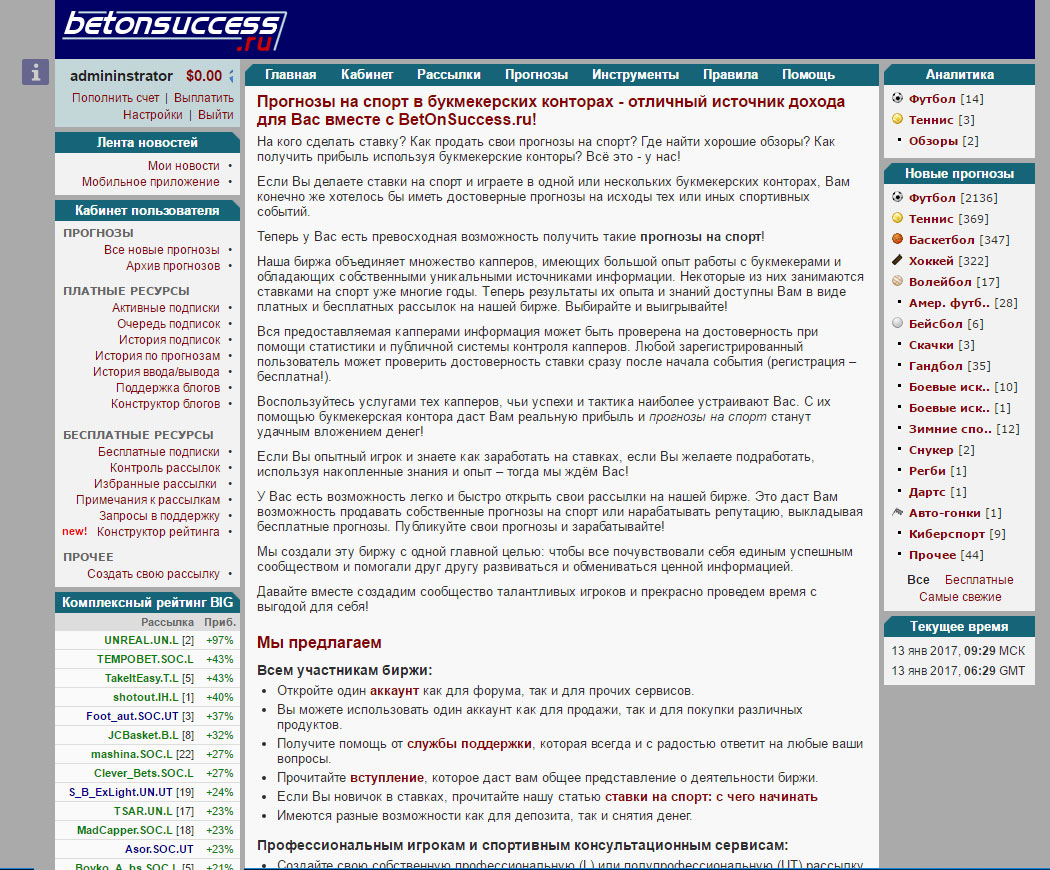Open the Помощь menu item

(808, 74)
